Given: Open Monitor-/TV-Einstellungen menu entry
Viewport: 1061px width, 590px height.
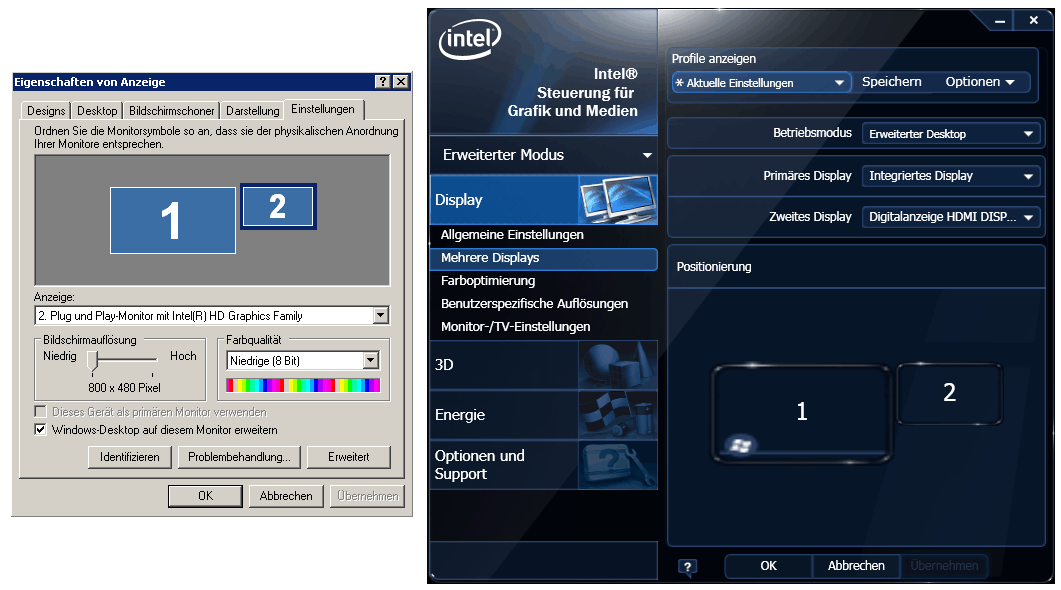Looking at the screenshot, I should [516, 327].
